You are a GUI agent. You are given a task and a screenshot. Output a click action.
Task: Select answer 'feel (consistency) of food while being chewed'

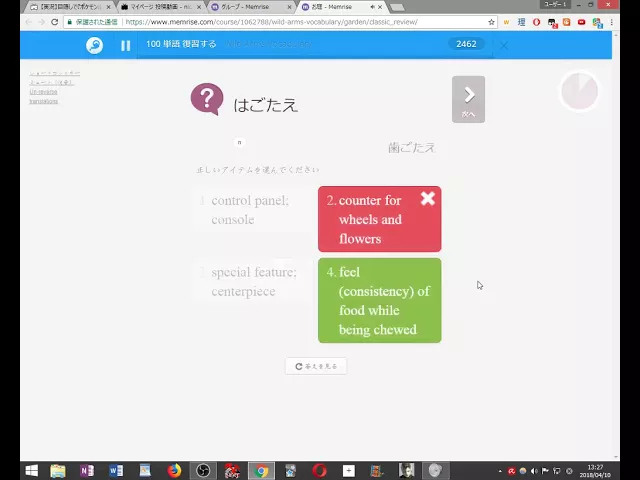tap(380, 300)
